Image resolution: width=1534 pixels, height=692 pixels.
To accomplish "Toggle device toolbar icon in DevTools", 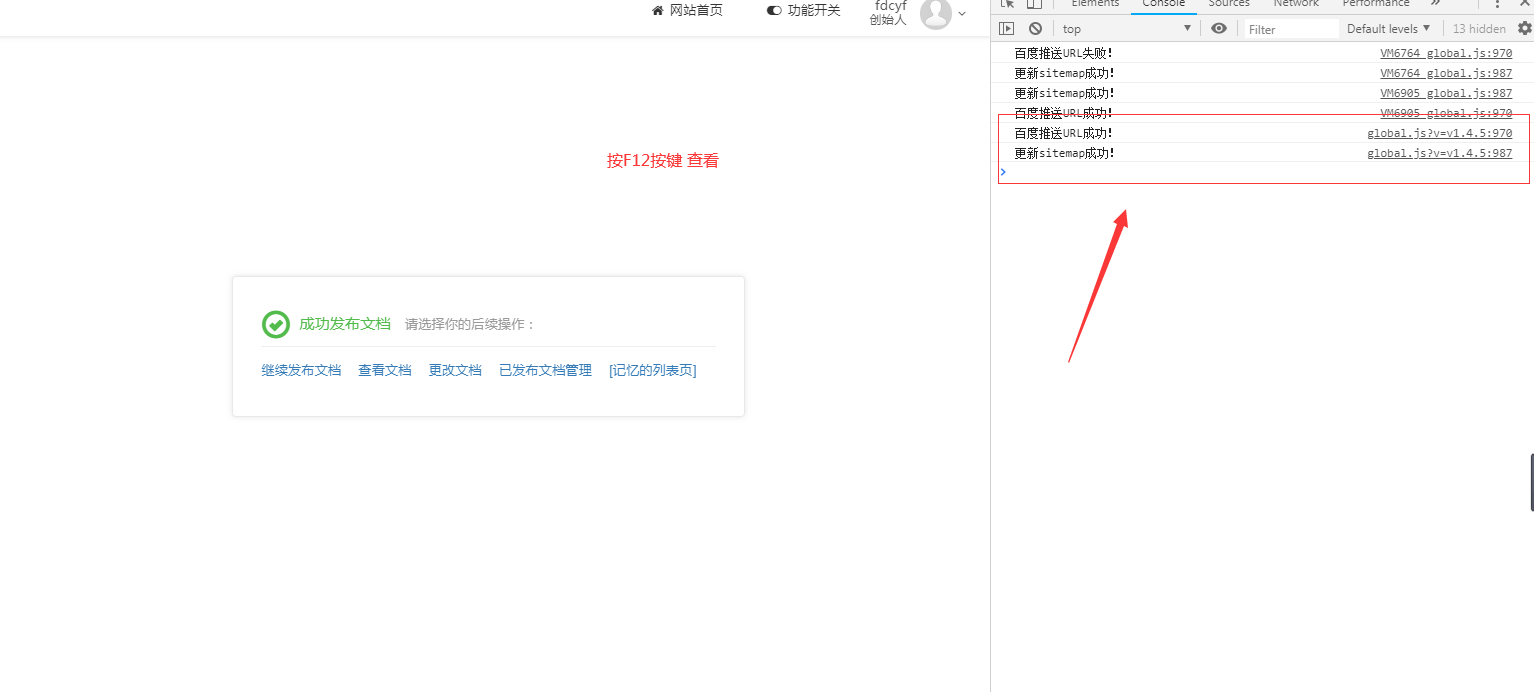I will coord(1035,4).
